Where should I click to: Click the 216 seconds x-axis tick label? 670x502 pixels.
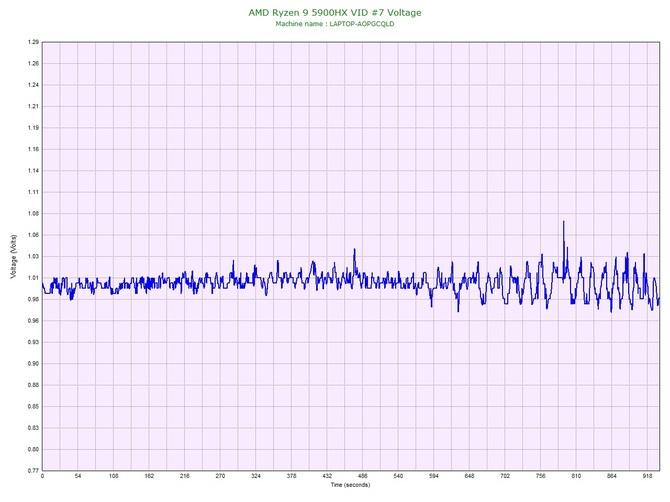click(x=185, y=476)
